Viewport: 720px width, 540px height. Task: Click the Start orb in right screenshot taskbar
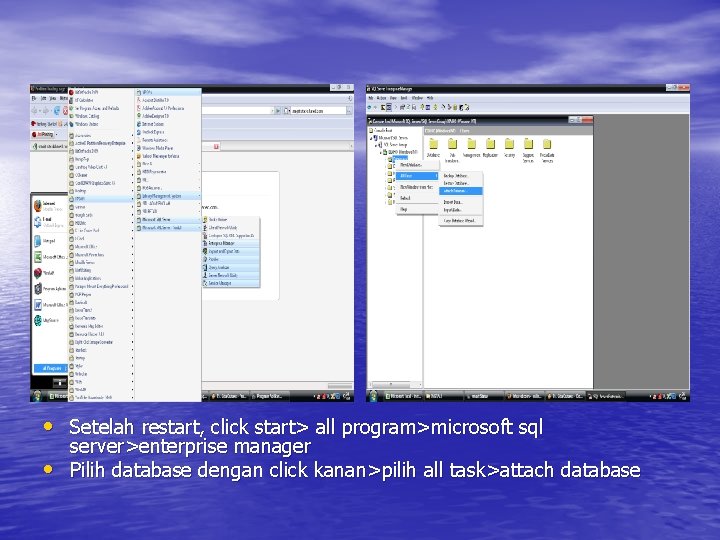click(374, 395)
